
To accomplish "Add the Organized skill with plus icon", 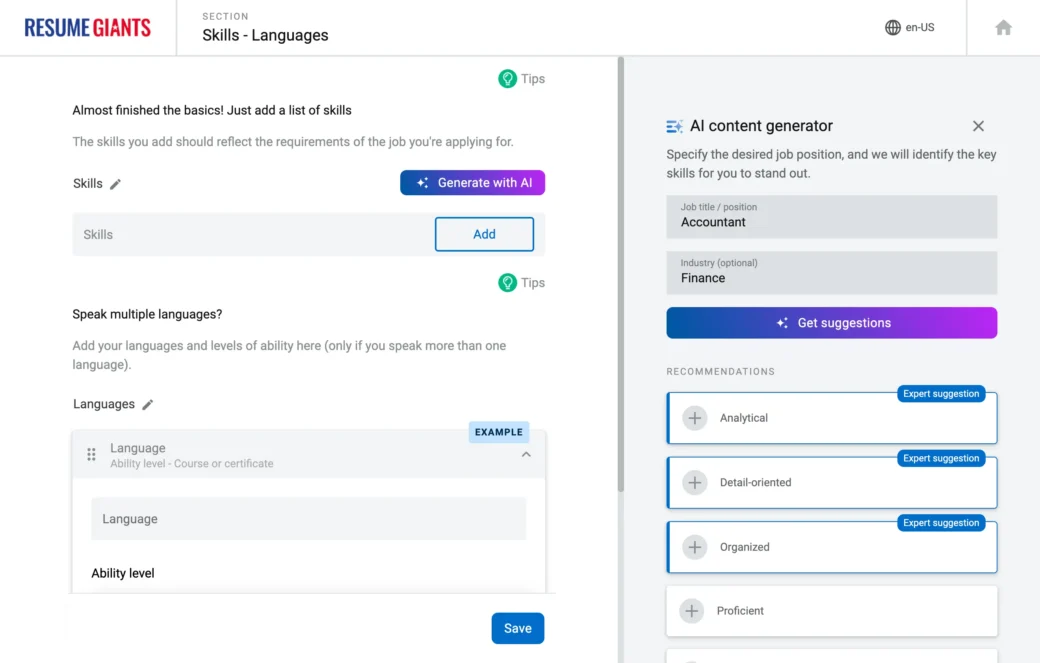I will 695,547.
